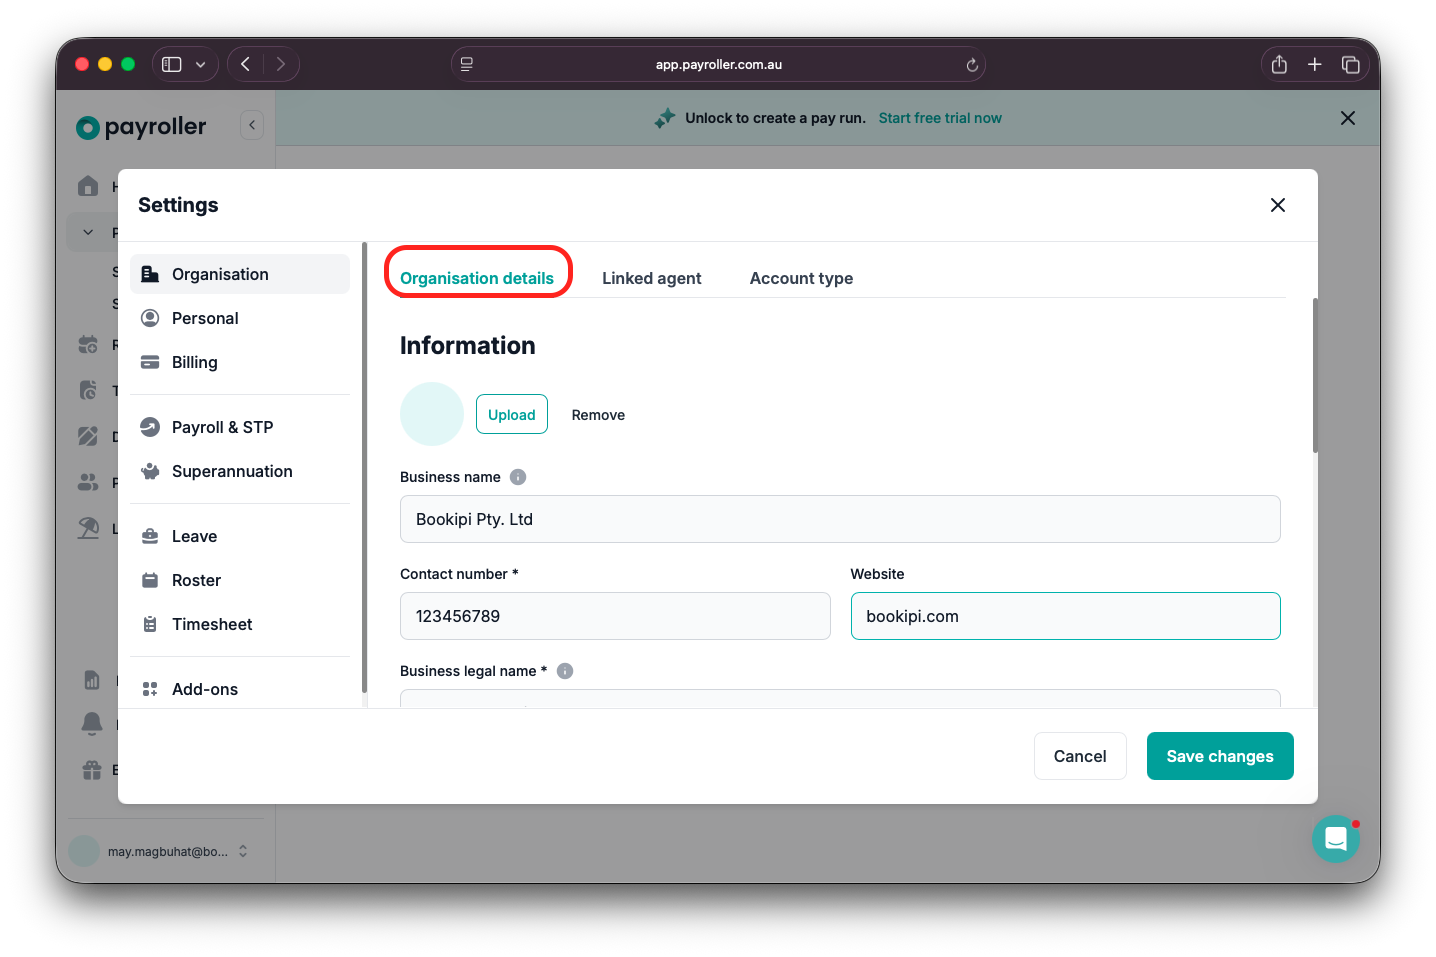The height and width of the screenshot is (957, 1436).
Task: Click Save changes
Action: tap(1220, 756)
